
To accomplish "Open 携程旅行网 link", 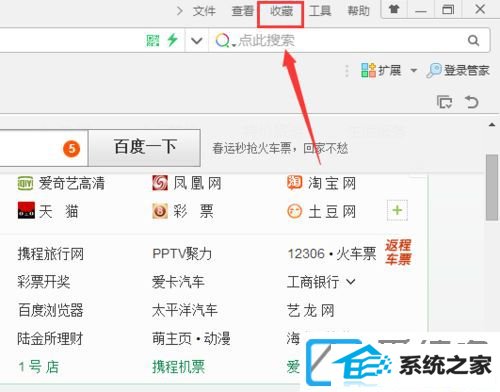I will 51,254.
